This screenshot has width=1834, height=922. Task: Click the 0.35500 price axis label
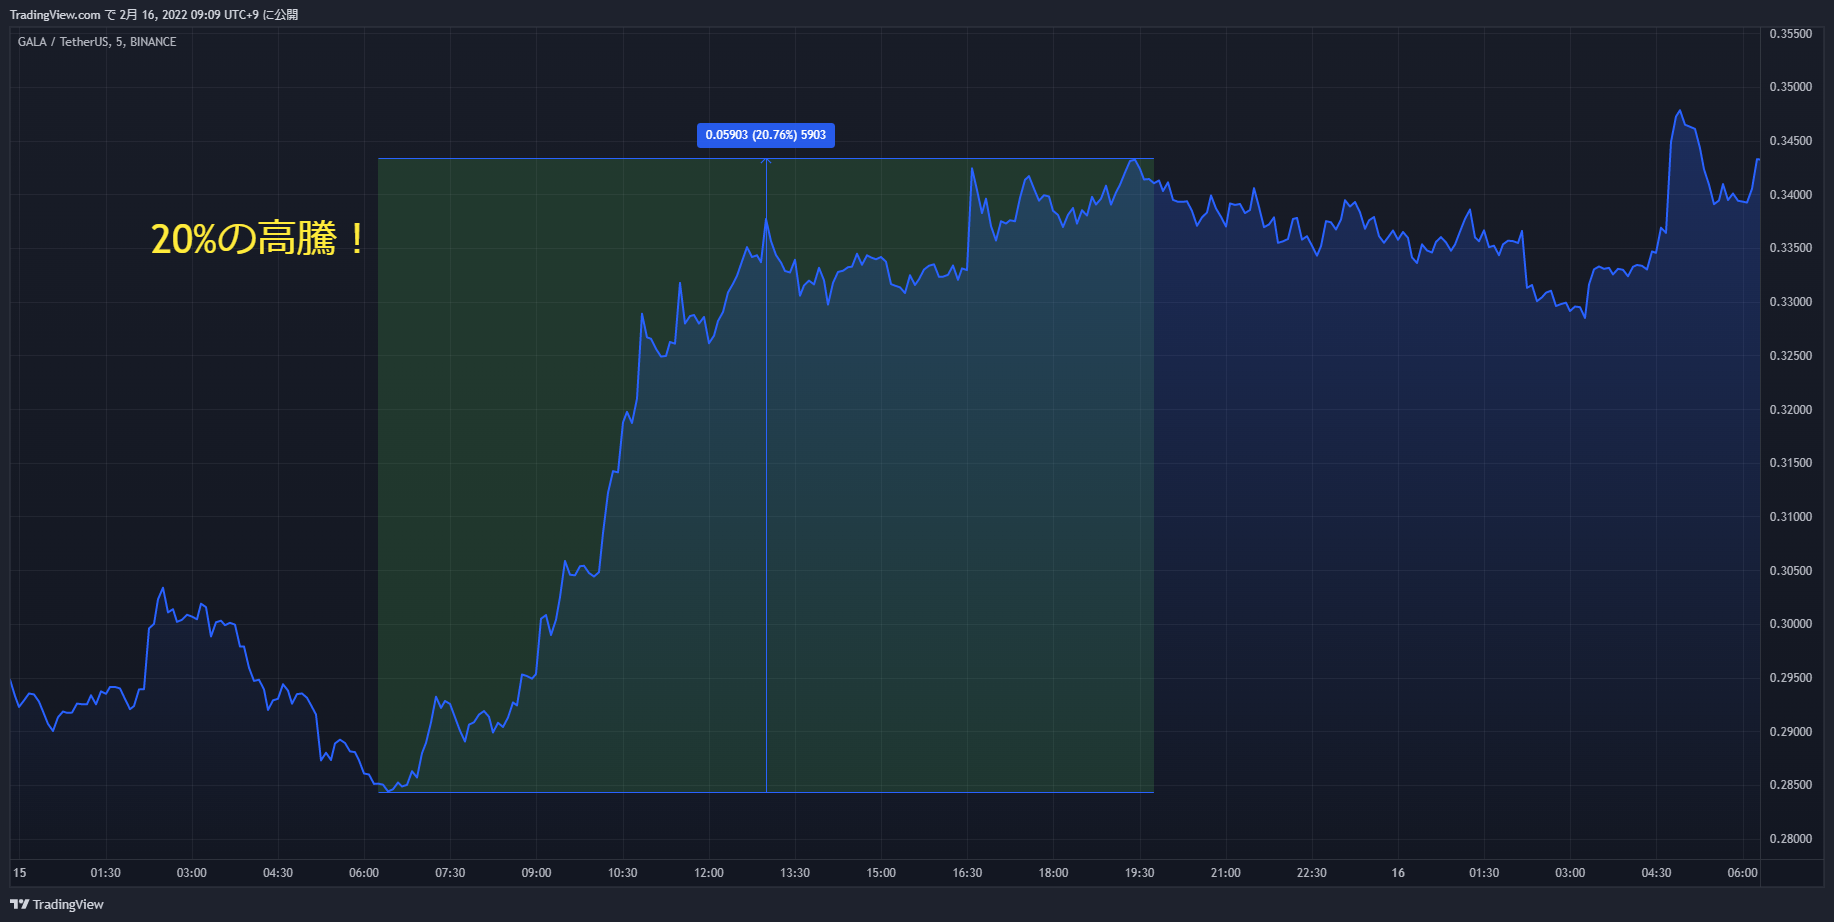click(1791, 34)
